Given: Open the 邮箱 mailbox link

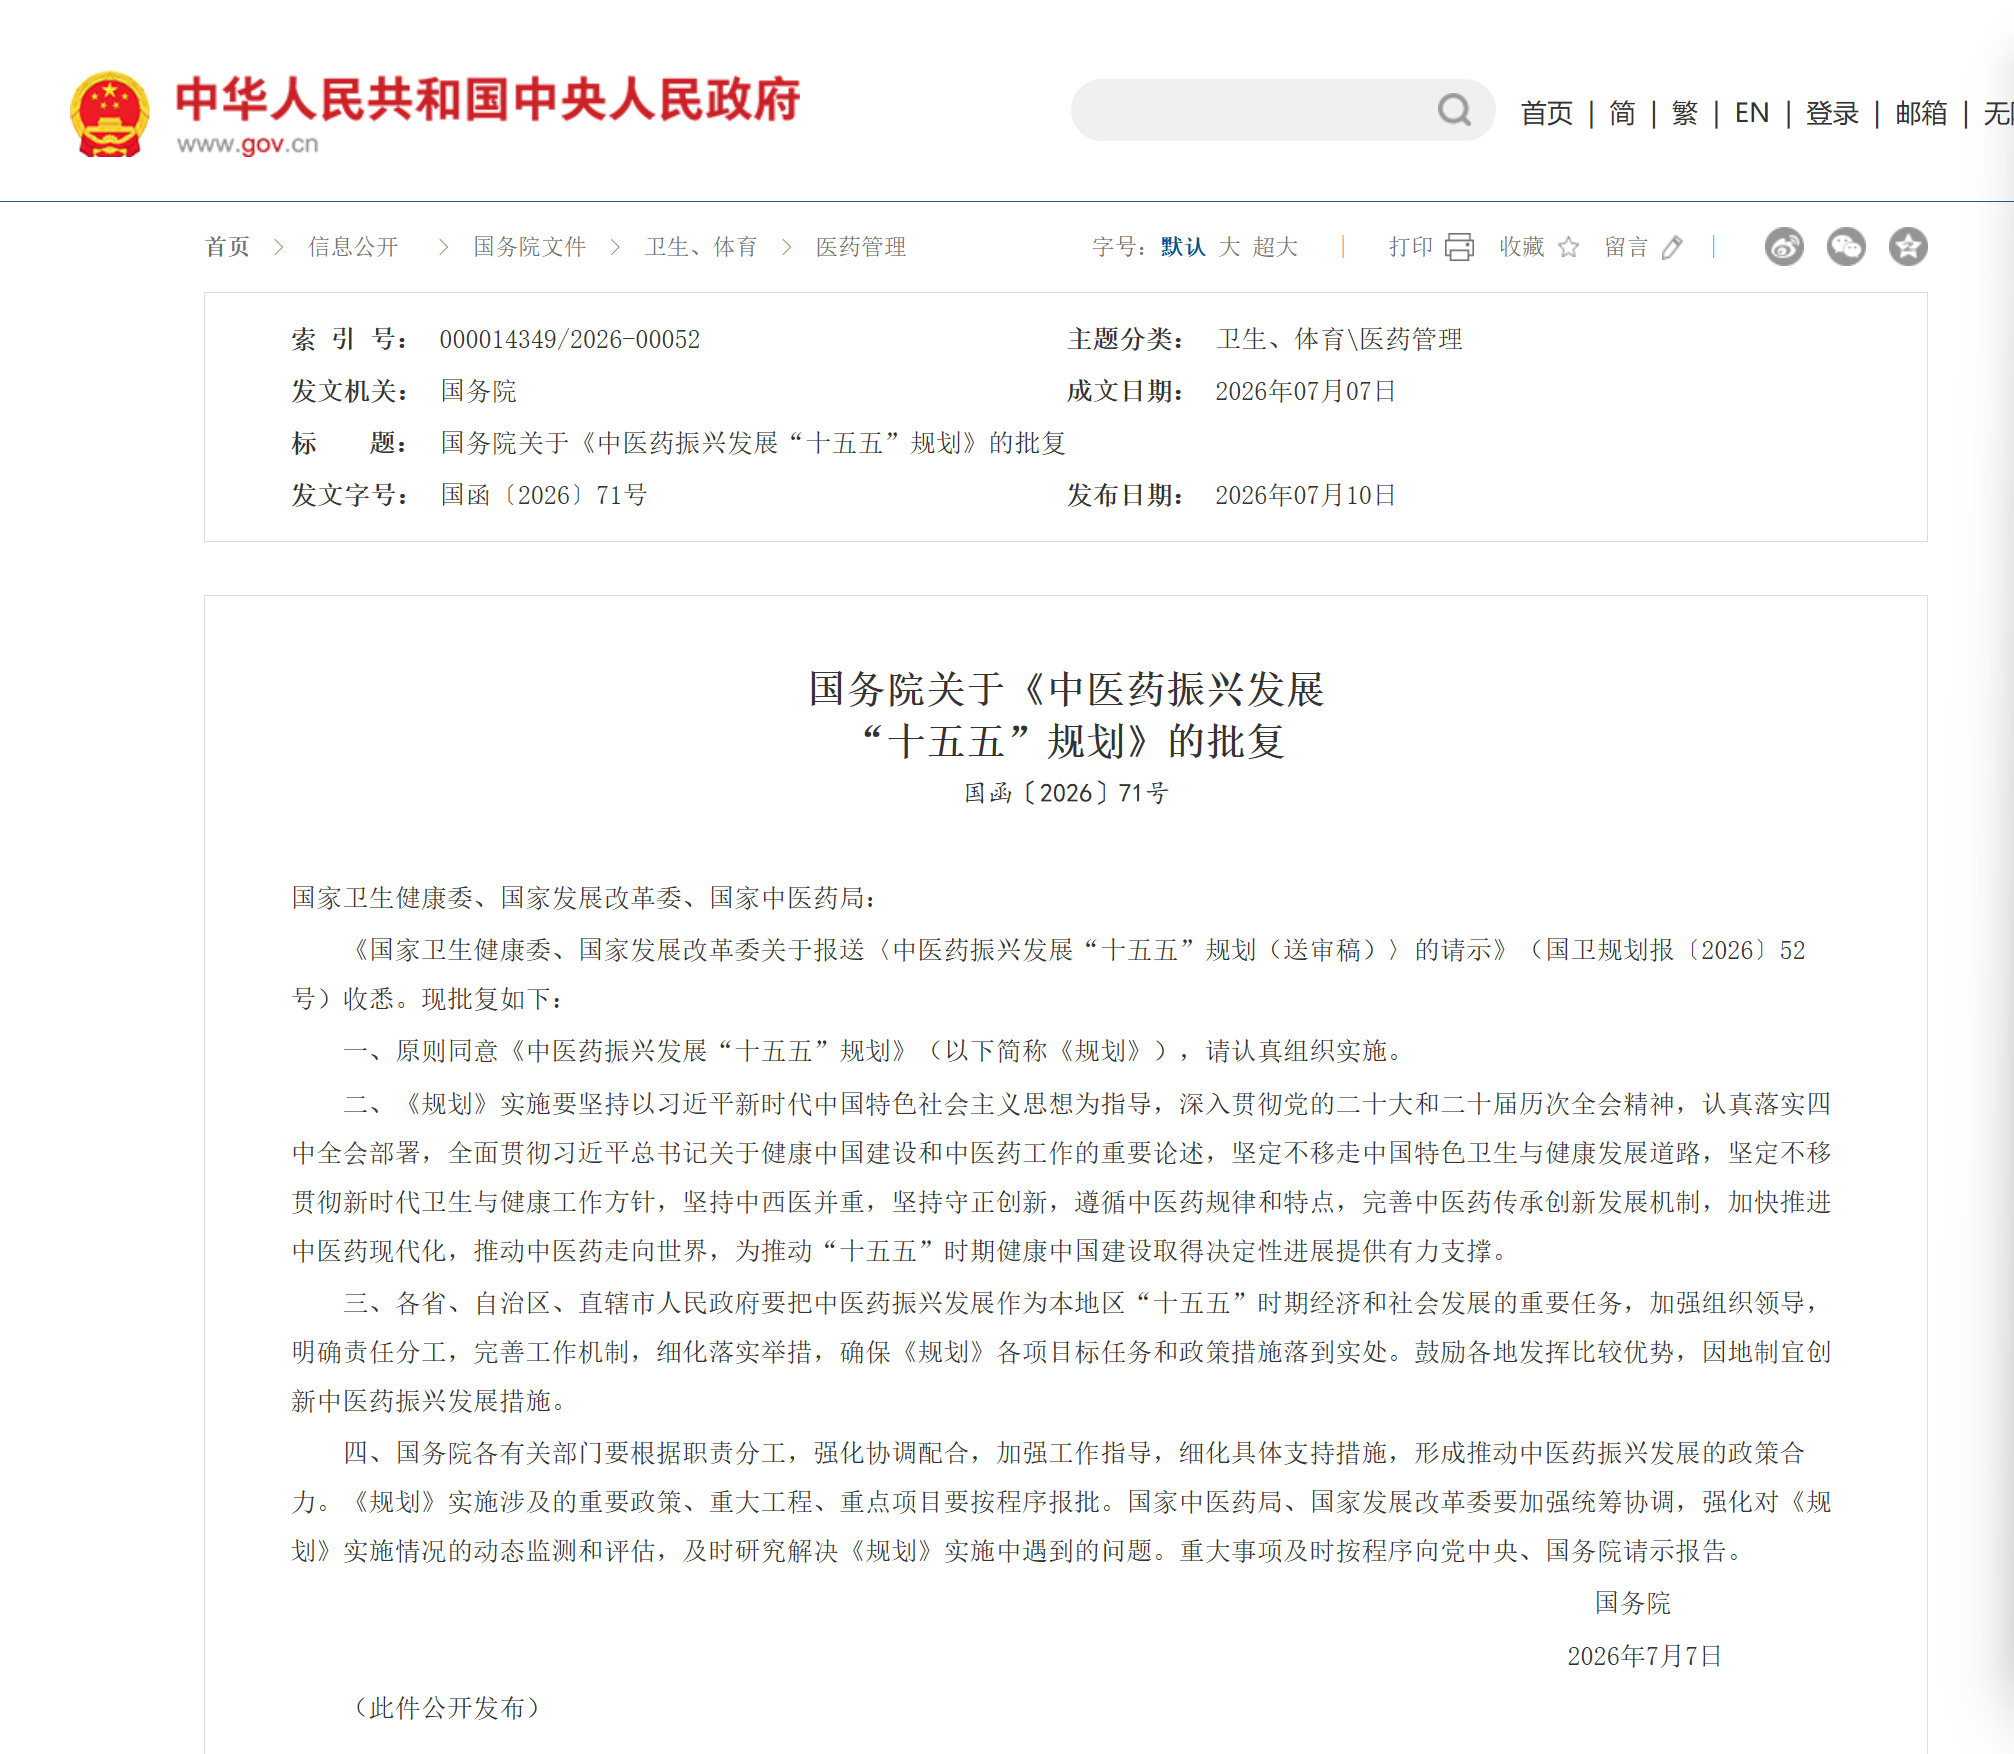Looking at the screenshot, I should pyautogui.click(x=1922, y=113).
